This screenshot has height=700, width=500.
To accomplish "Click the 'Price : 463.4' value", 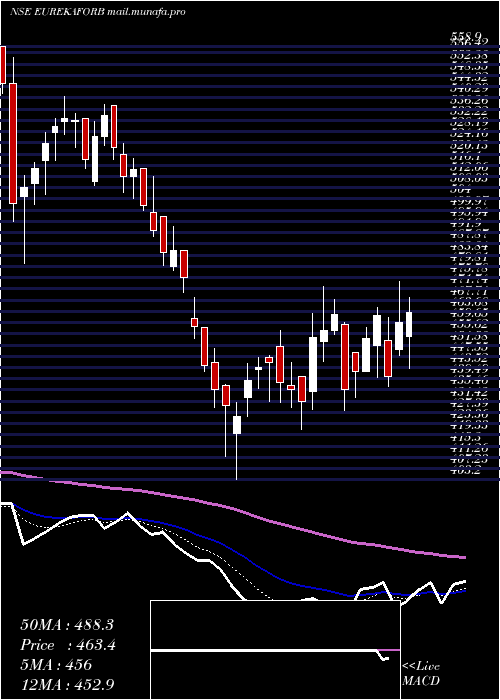I will [68, 645].
